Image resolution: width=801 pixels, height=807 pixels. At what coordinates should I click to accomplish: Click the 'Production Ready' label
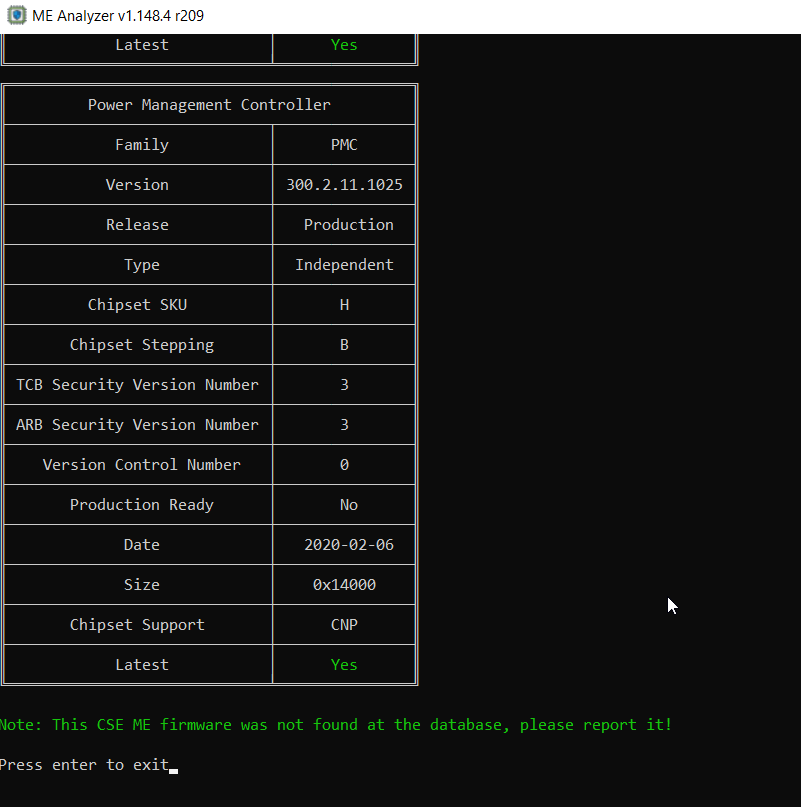(142, 505)
